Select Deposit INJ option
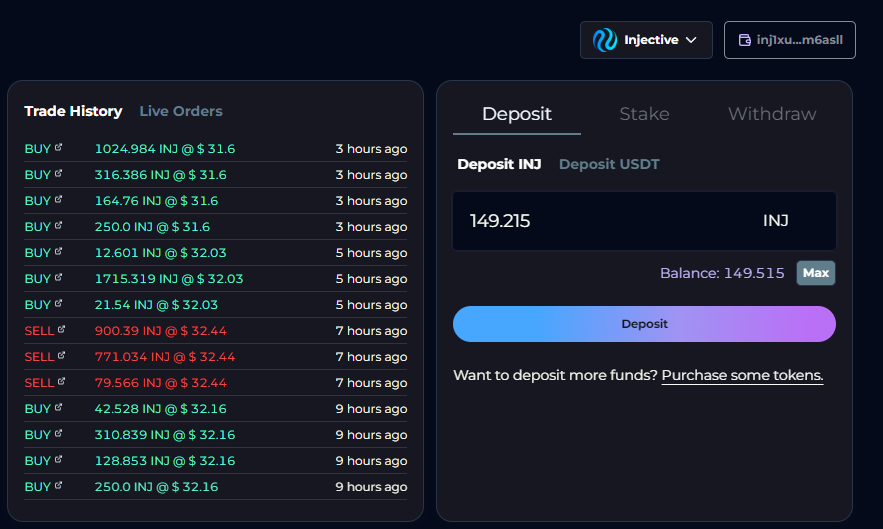 point(499,164)
